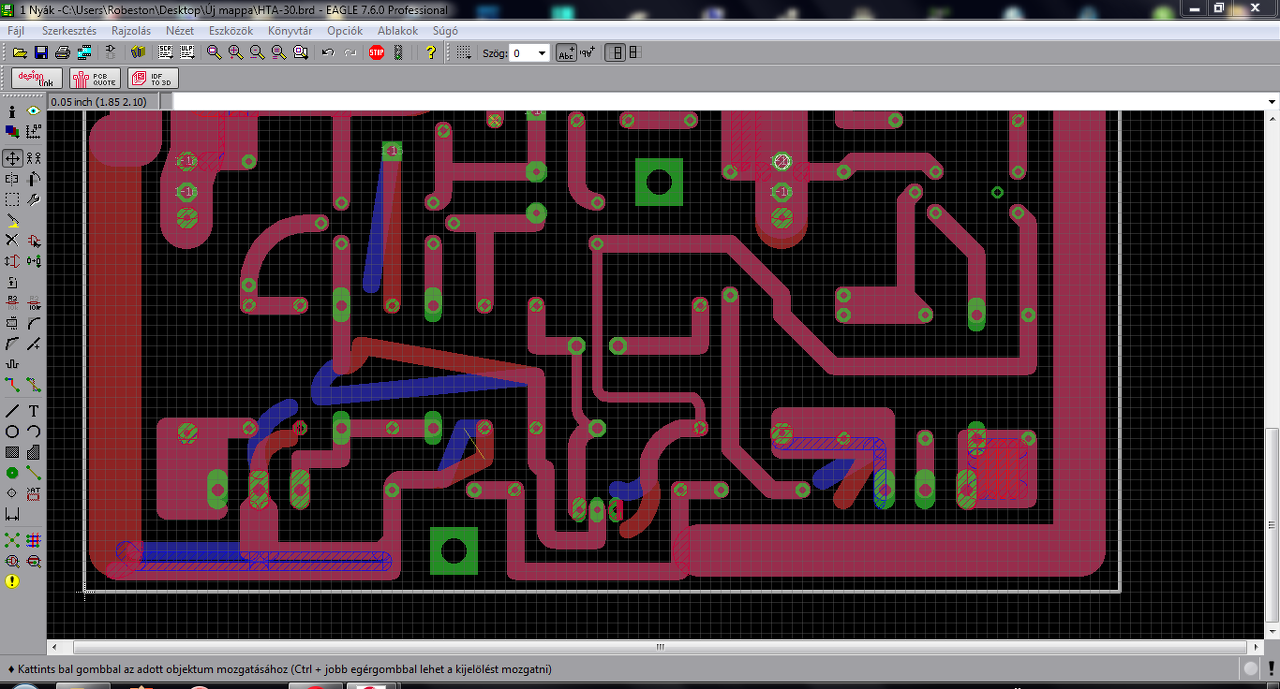Select the Meander tool
This screenshot has width=1280, height=689.
[x=12, y=364]
